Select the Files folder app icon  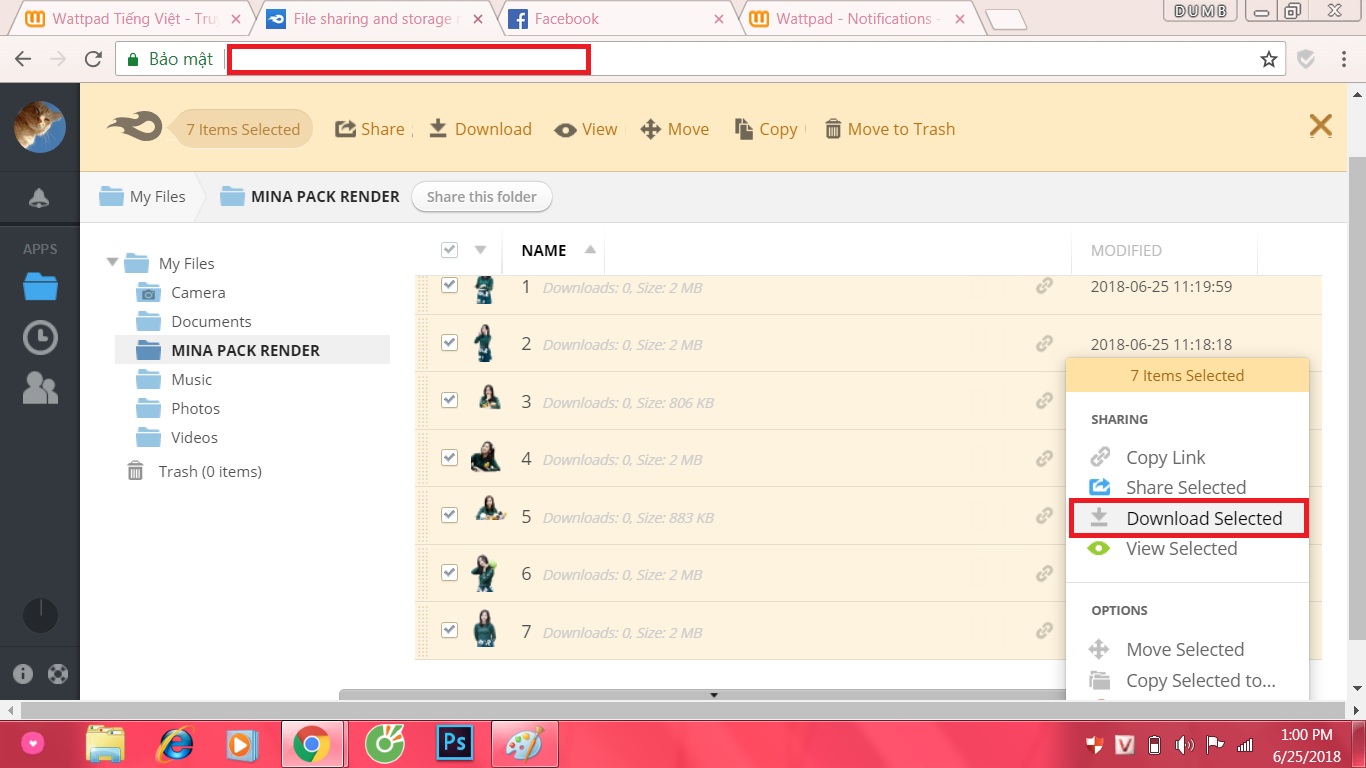coord(40,286)
